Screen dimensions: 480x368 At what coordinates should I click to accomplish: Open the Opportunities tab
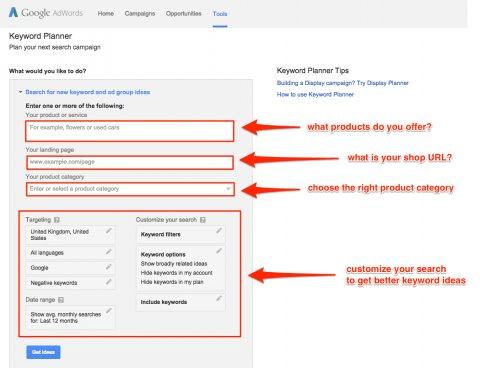[184, 14]
